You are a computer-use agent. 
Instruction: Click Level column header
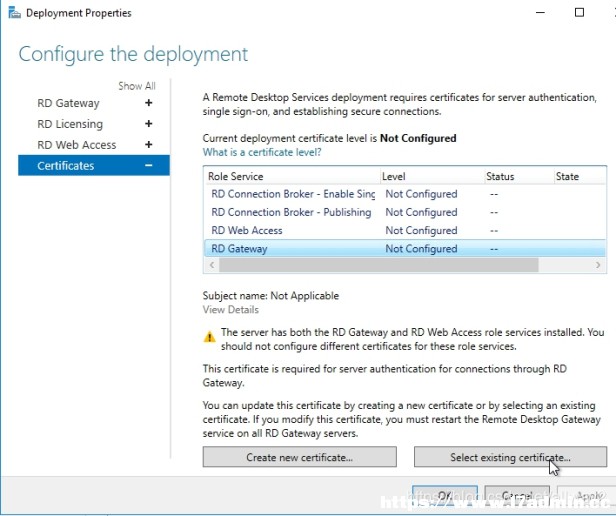pos(433,176)
